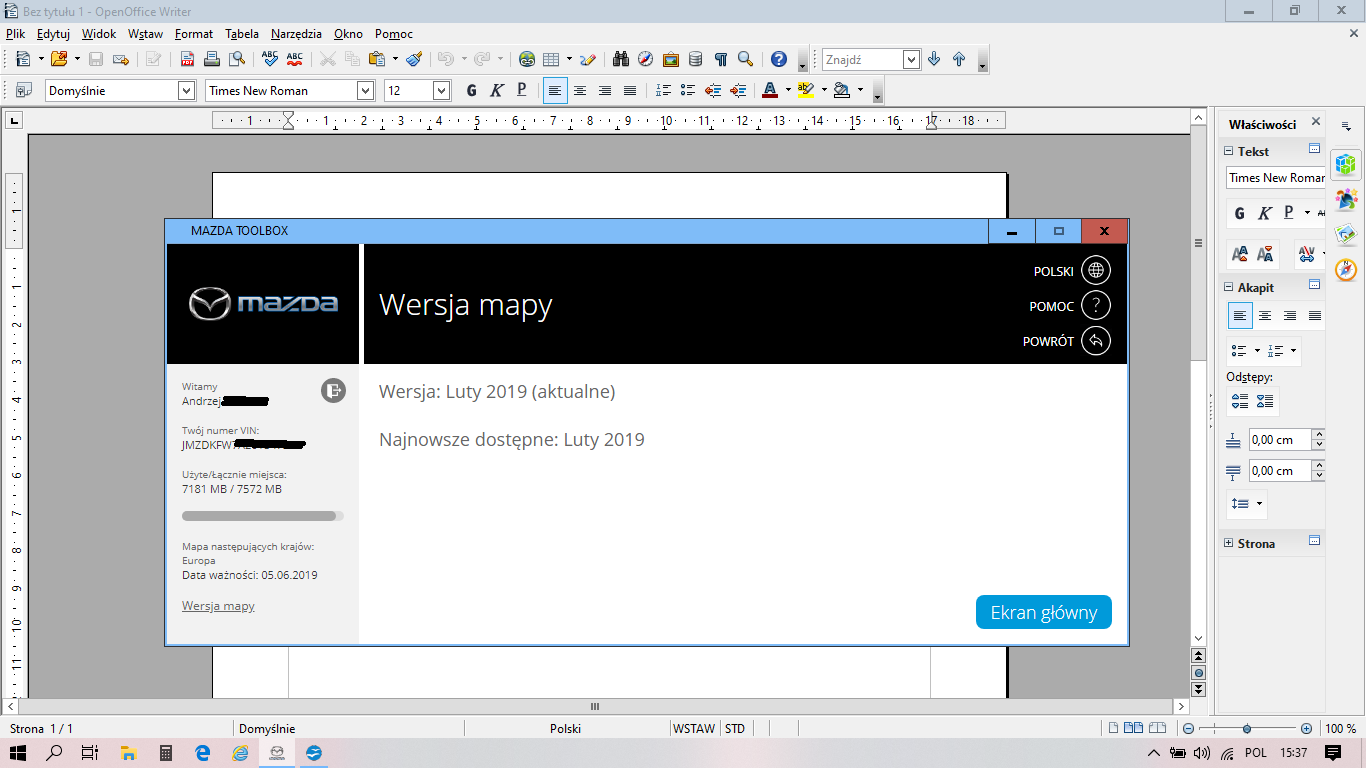Open the Narzędzia menu
Image resolution: width=1366 pixels, height=768 pixels.
tap(296, 33)
